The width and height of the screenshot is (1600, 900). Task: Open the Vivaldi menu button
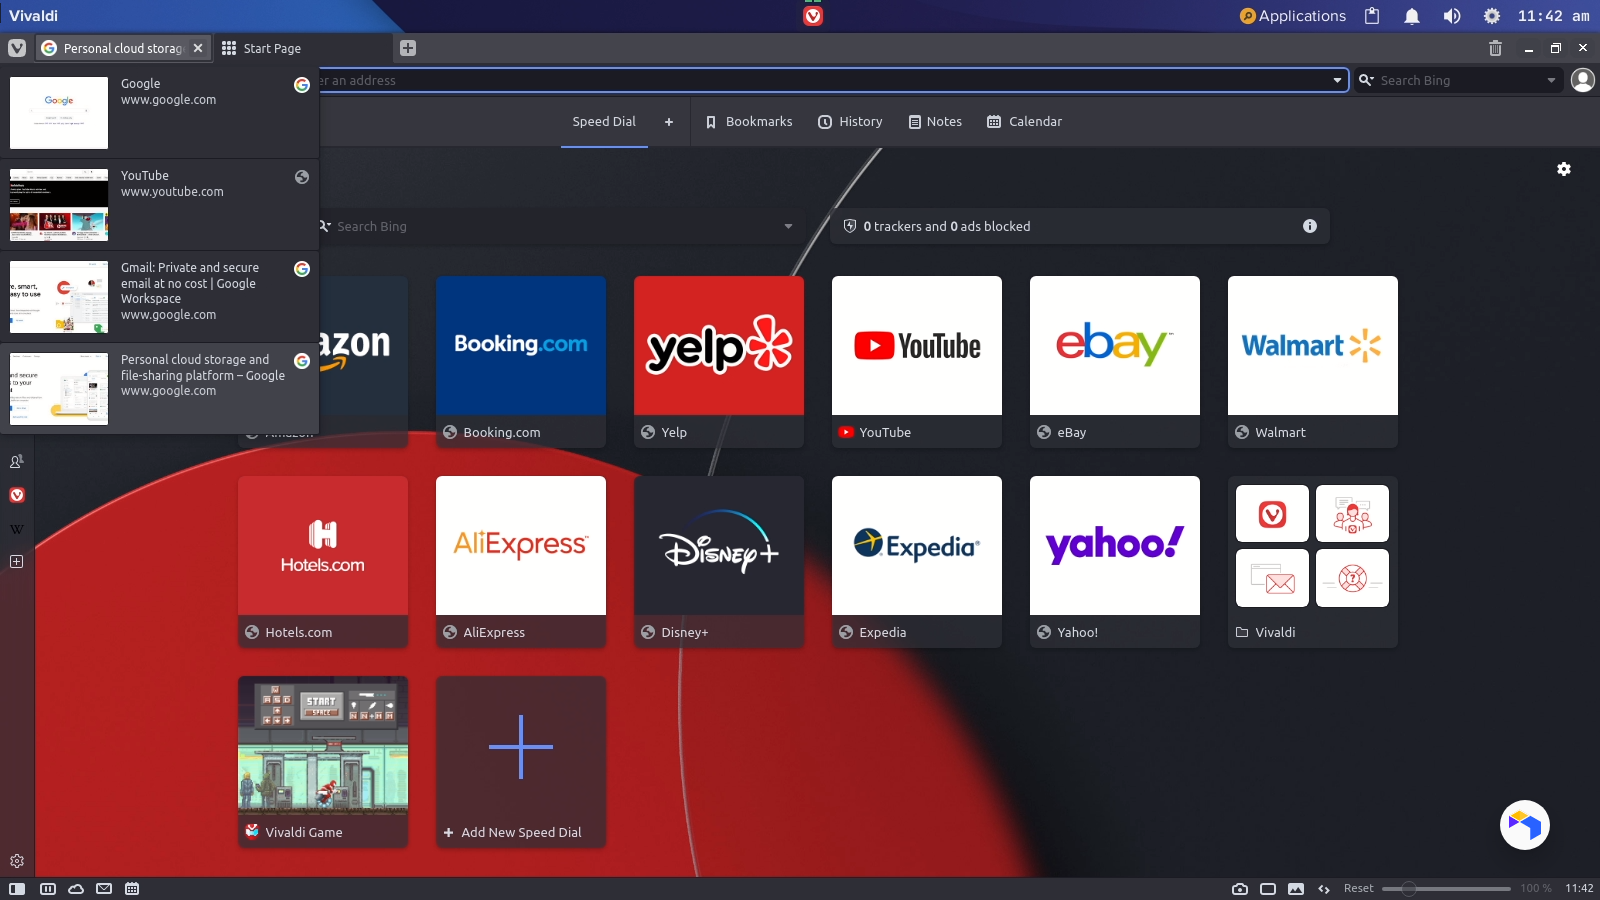[x=17, y=48]
